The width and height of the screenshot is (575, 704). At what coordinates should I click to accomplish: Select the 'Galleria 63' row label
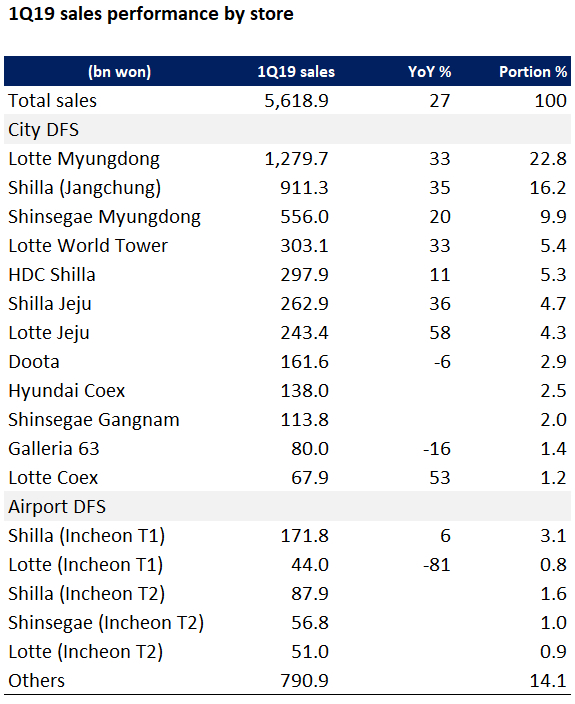point(54,449)
